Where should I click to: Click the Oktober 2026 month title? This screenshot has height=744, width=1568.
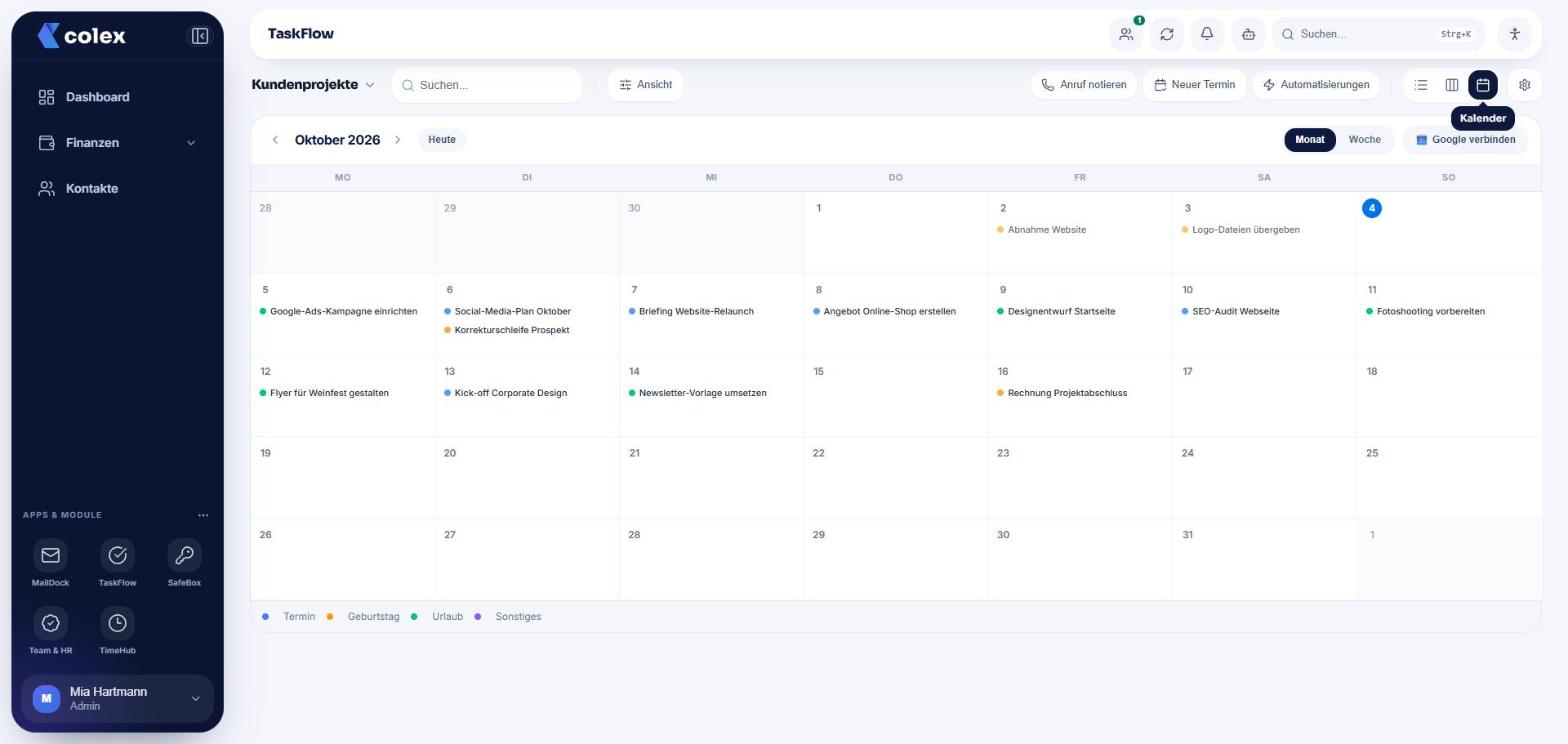[337, 140]
